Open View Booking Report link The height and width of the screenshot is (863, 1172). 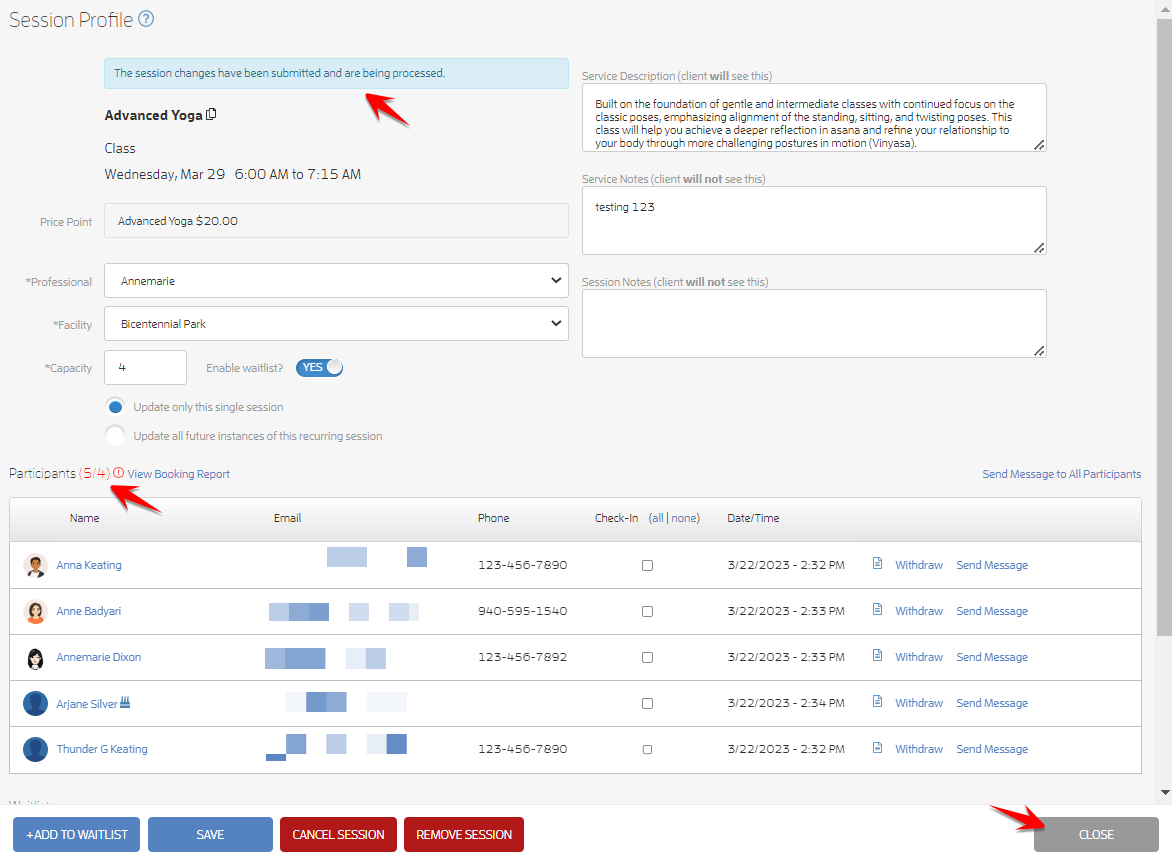tap(179, 474)
